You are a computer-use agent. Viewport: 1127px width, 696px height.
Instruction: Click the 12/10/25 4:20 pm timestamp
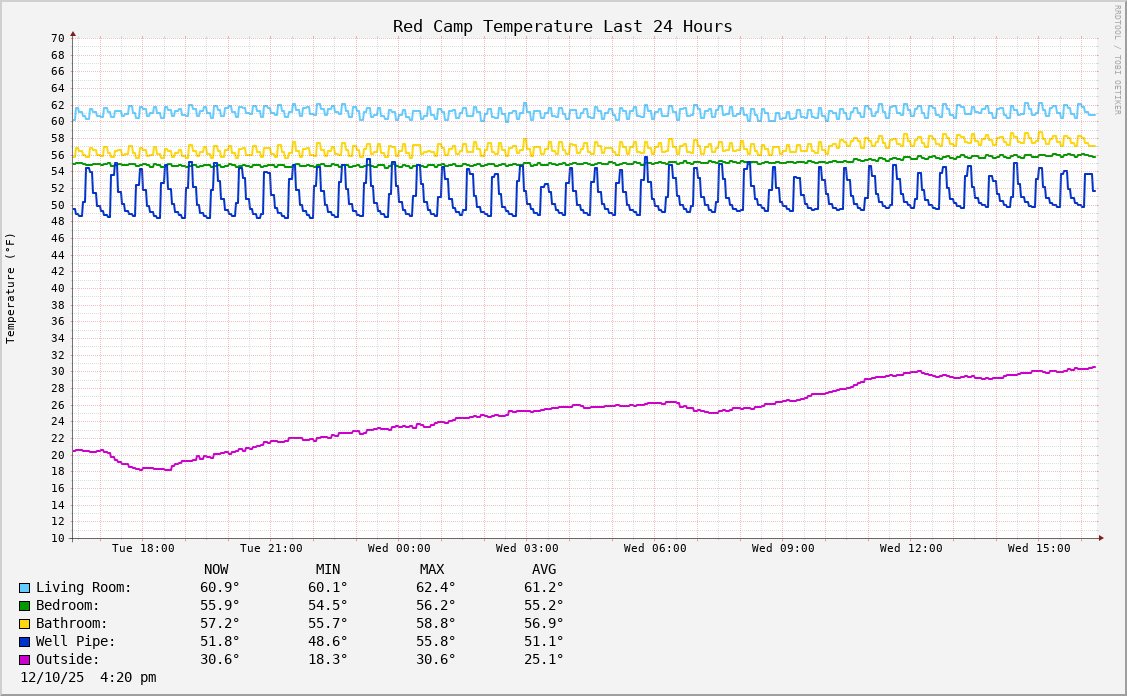point(88,678)
